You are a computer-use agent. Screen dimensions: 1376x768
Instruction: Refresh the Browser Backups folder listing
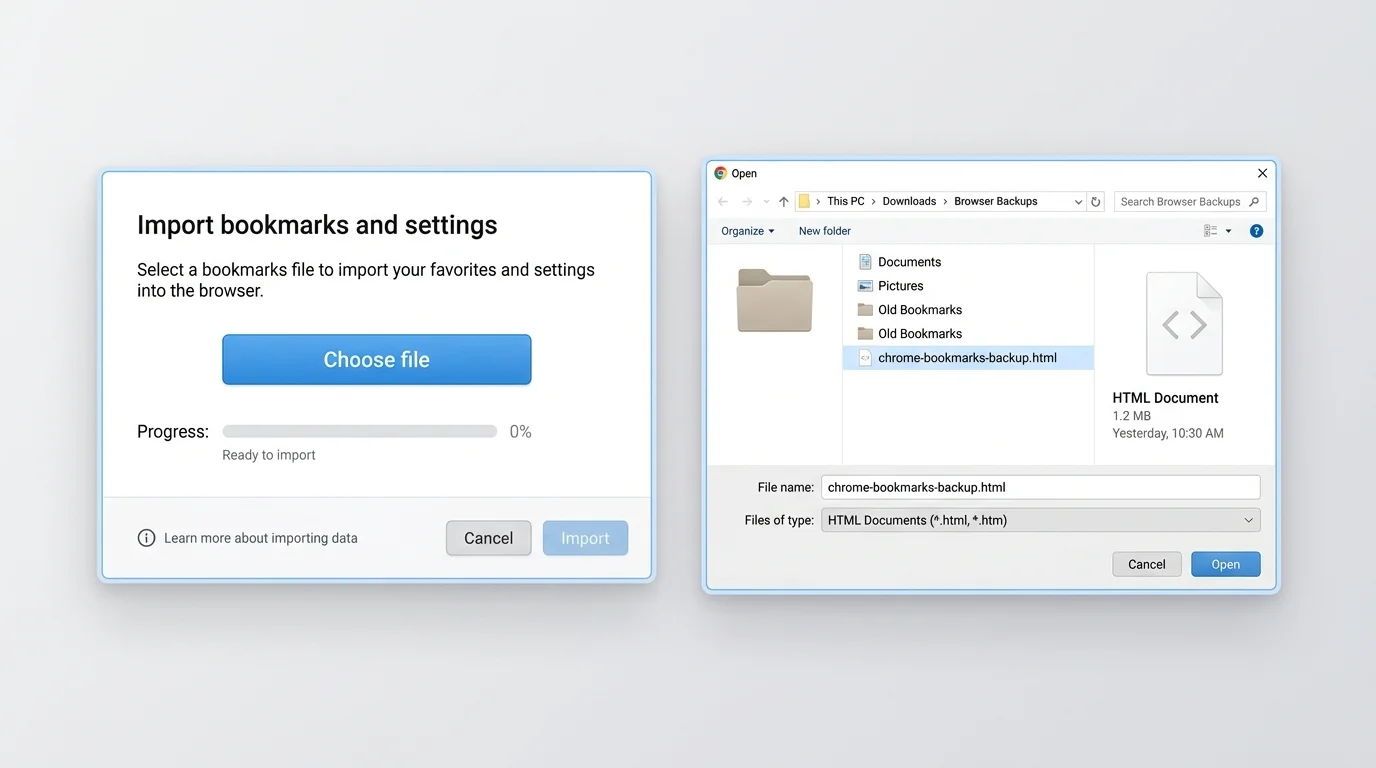pyautogui.click(x=1096, y=202)
